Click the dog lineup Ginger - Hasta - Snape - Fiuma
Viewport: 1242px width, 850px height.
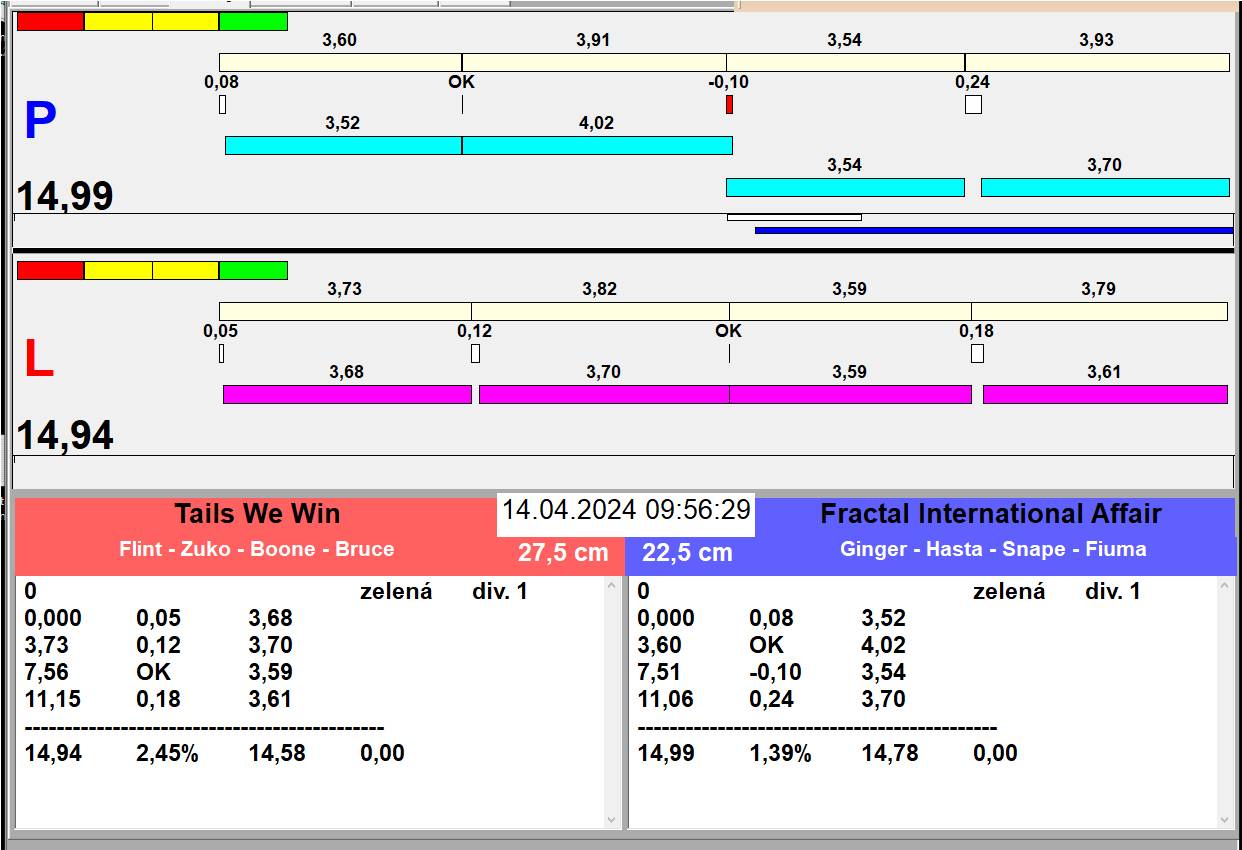tap(993, 549)
